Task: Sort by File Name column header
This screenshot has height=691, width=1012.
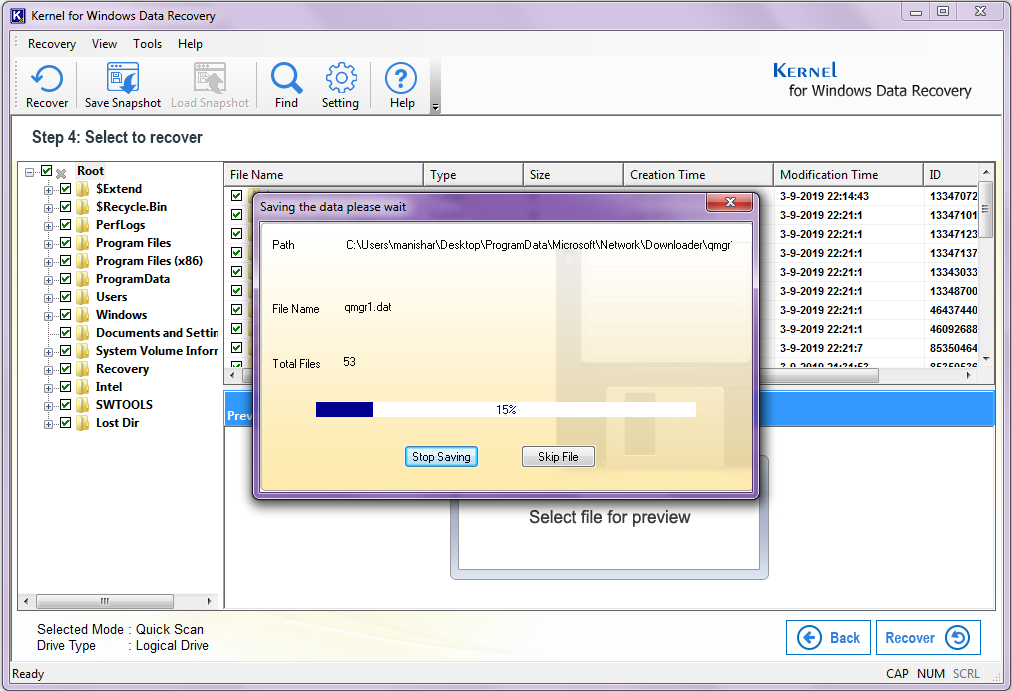Action: click(x=323, y=175)
